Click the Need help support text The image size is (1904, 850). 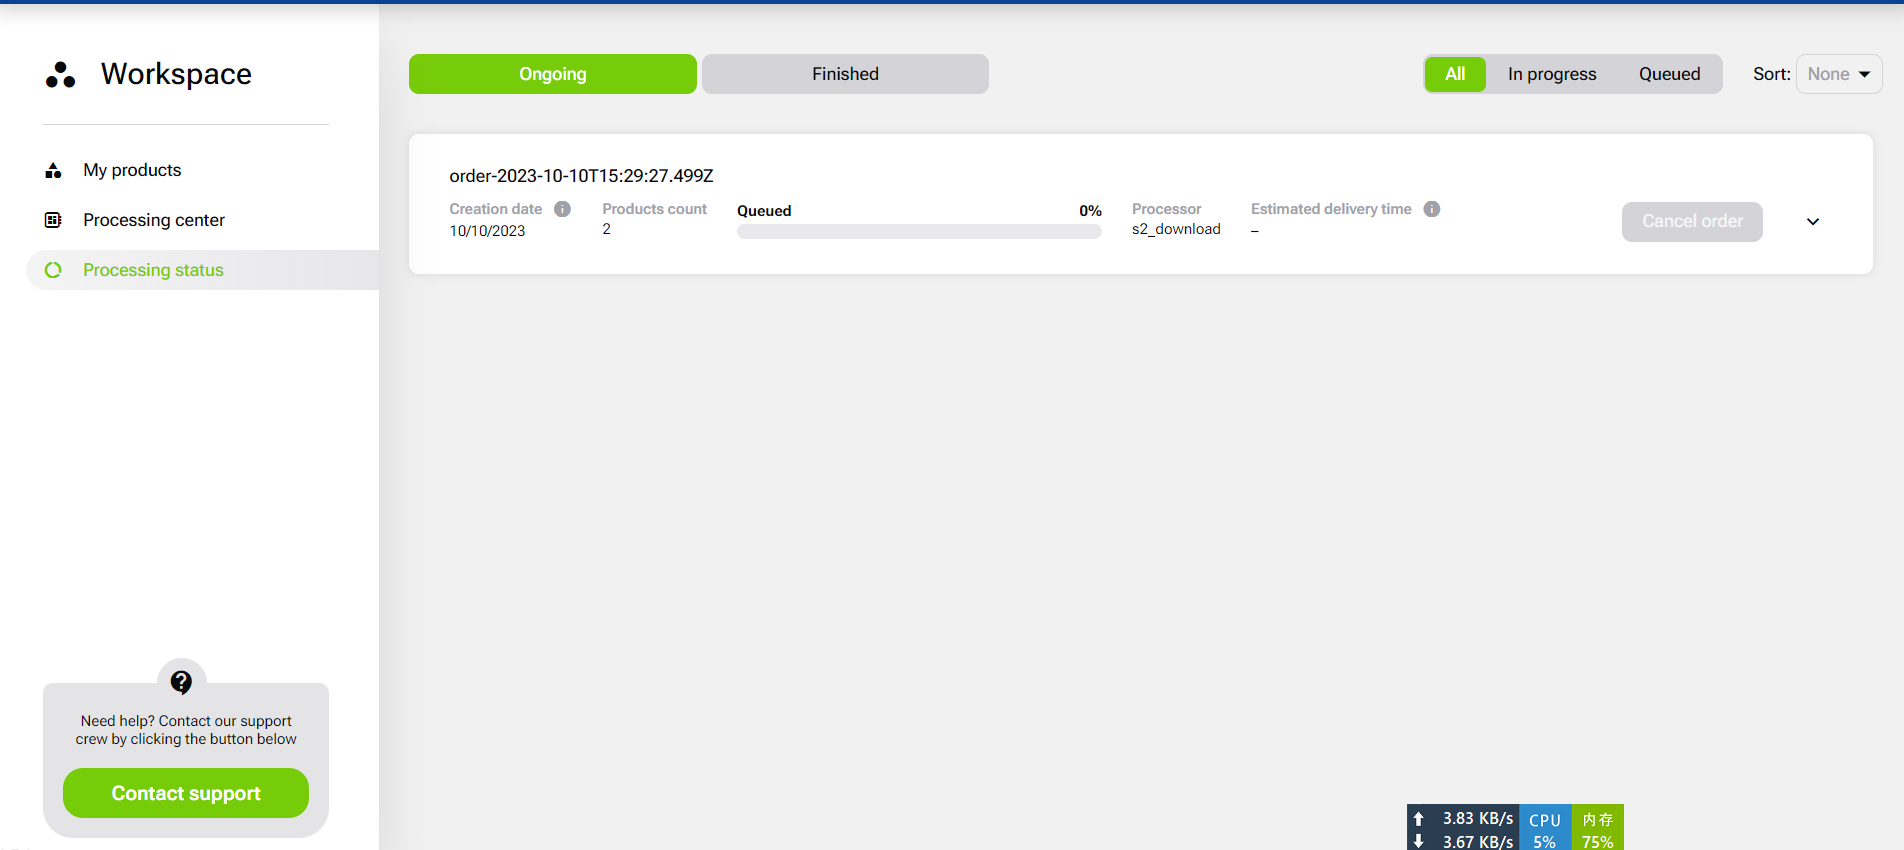(186, 730)
